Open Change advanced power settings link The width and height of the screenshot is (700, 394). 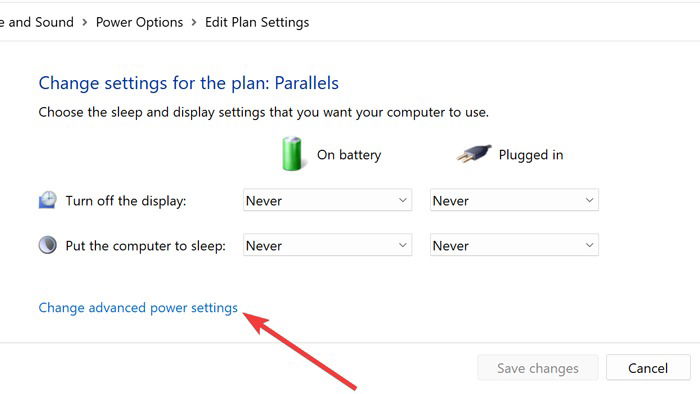point(138,308)
